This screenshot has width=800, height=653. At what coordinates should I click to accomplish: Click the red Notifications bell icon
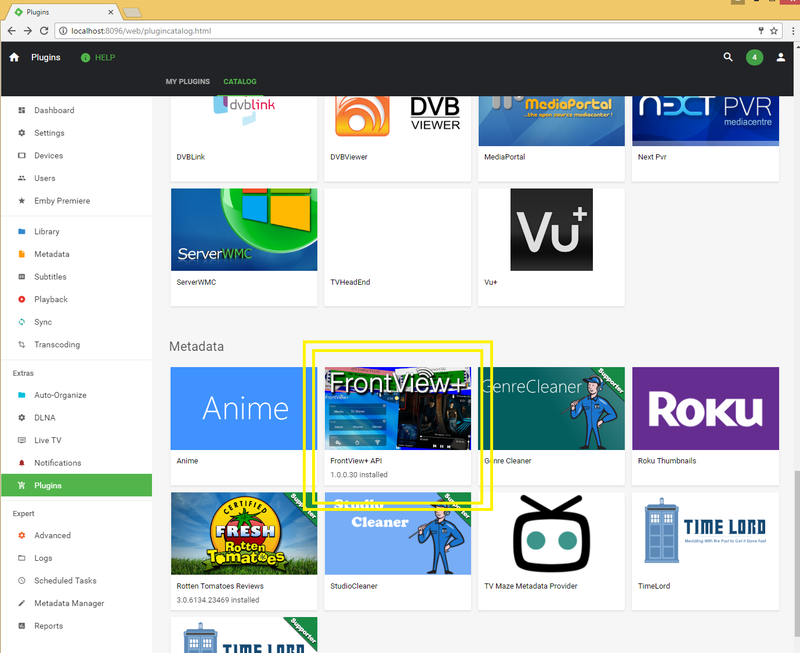click(x=21, y=463)
